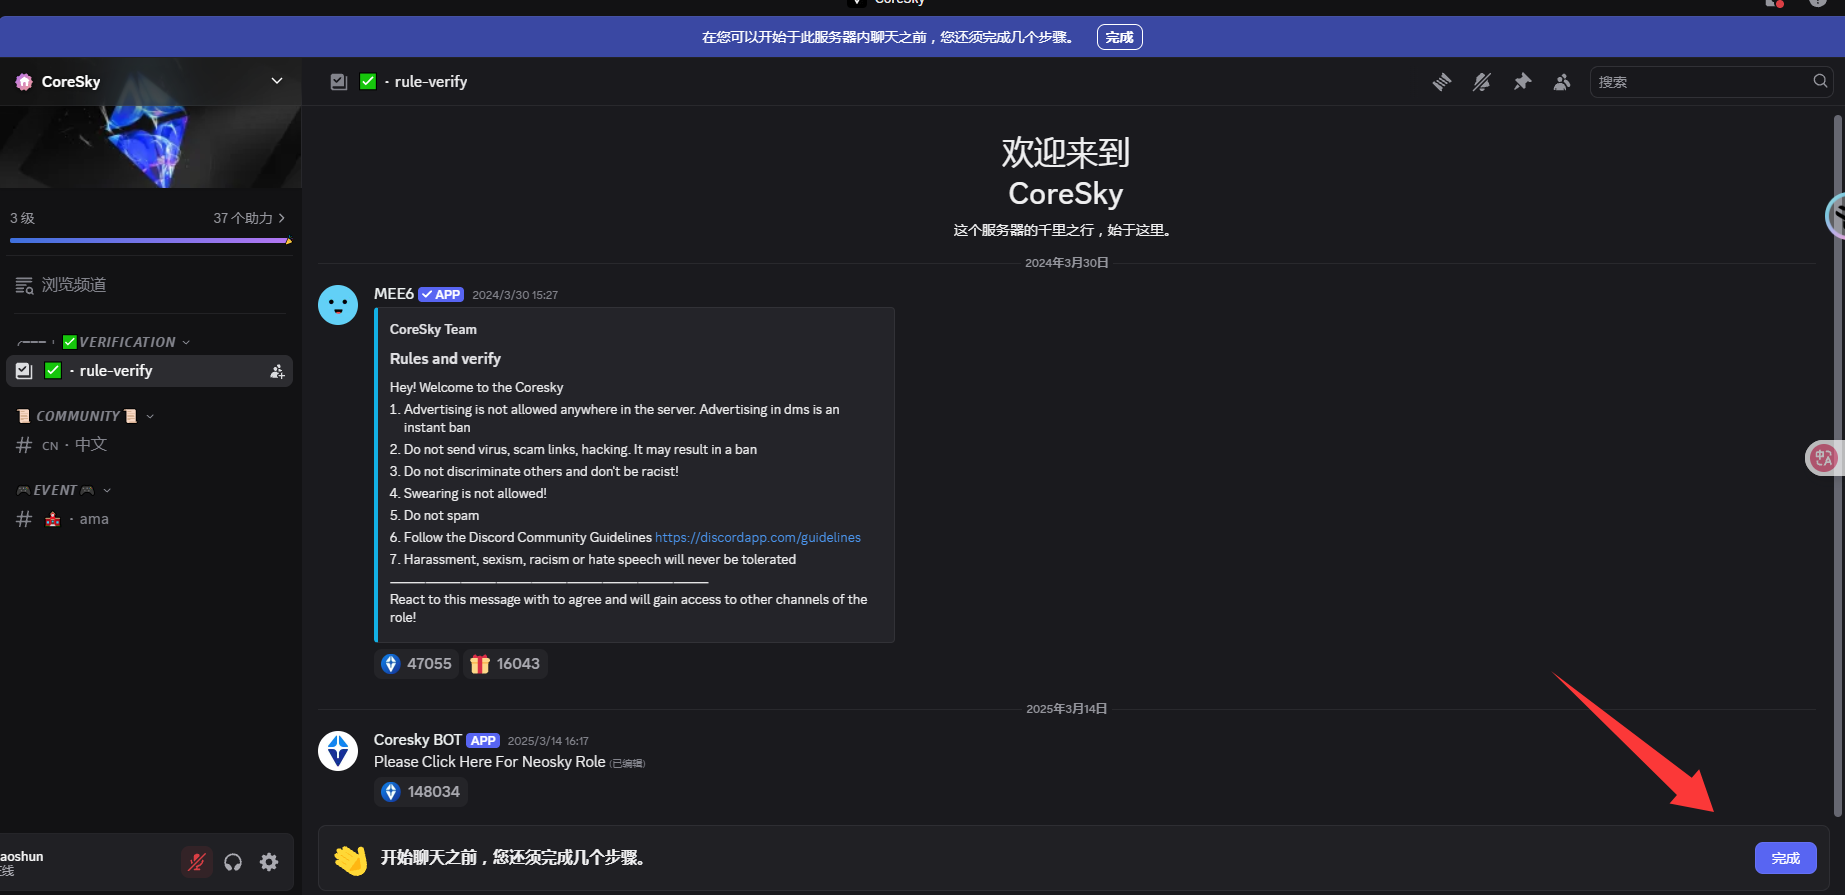Click the Rules and verify heading

click(x=445, y=359)
